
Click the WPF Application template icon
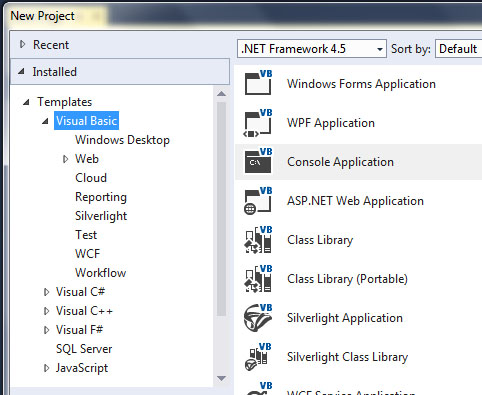pos(258,123)
